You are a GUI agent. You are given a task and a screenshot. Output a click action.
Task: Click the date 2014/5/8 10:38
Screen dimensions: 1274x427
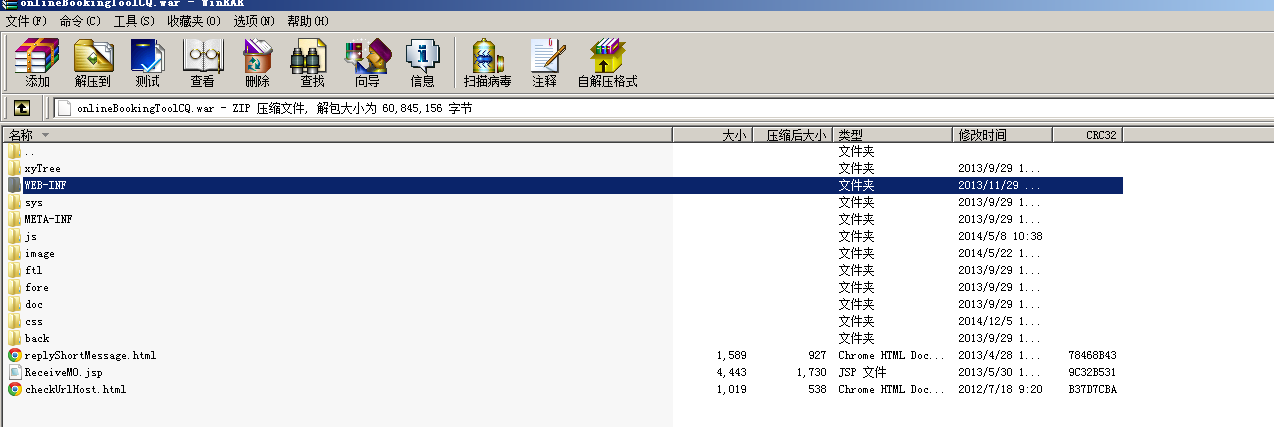(x=1000, y=236)
